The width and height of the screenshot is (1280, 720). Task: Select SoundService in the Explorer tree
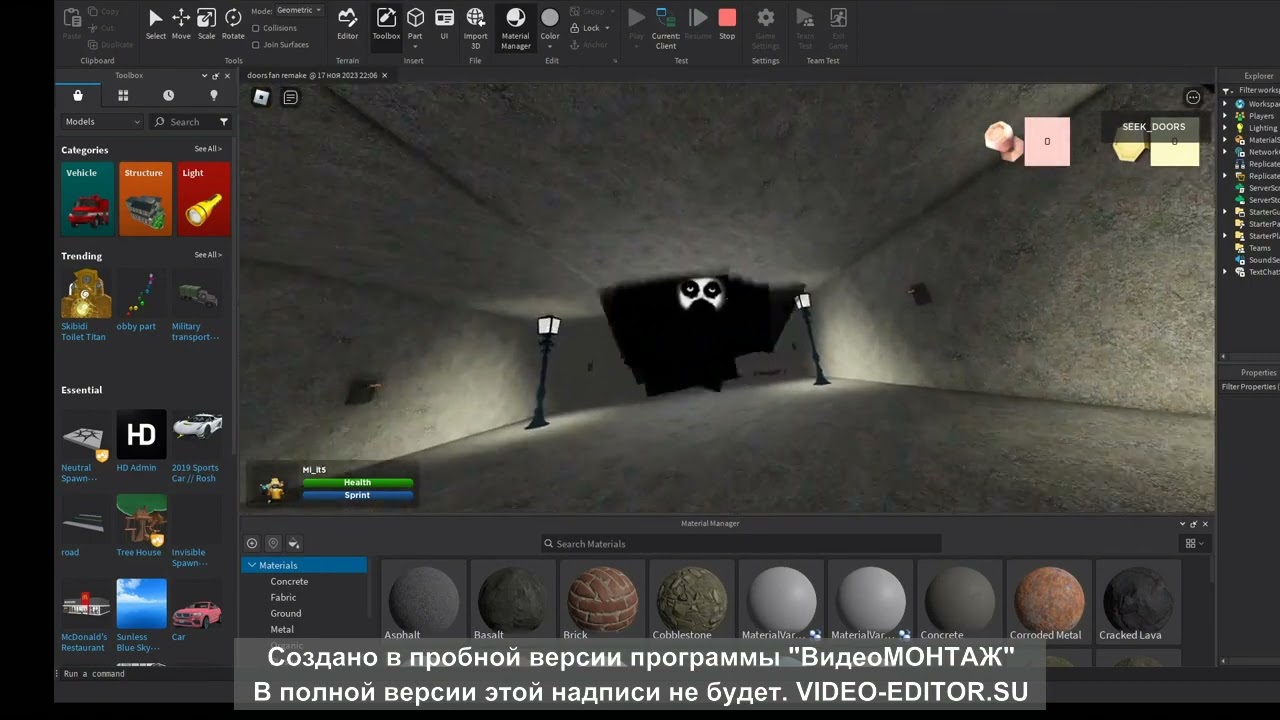tap(1256, 260)
